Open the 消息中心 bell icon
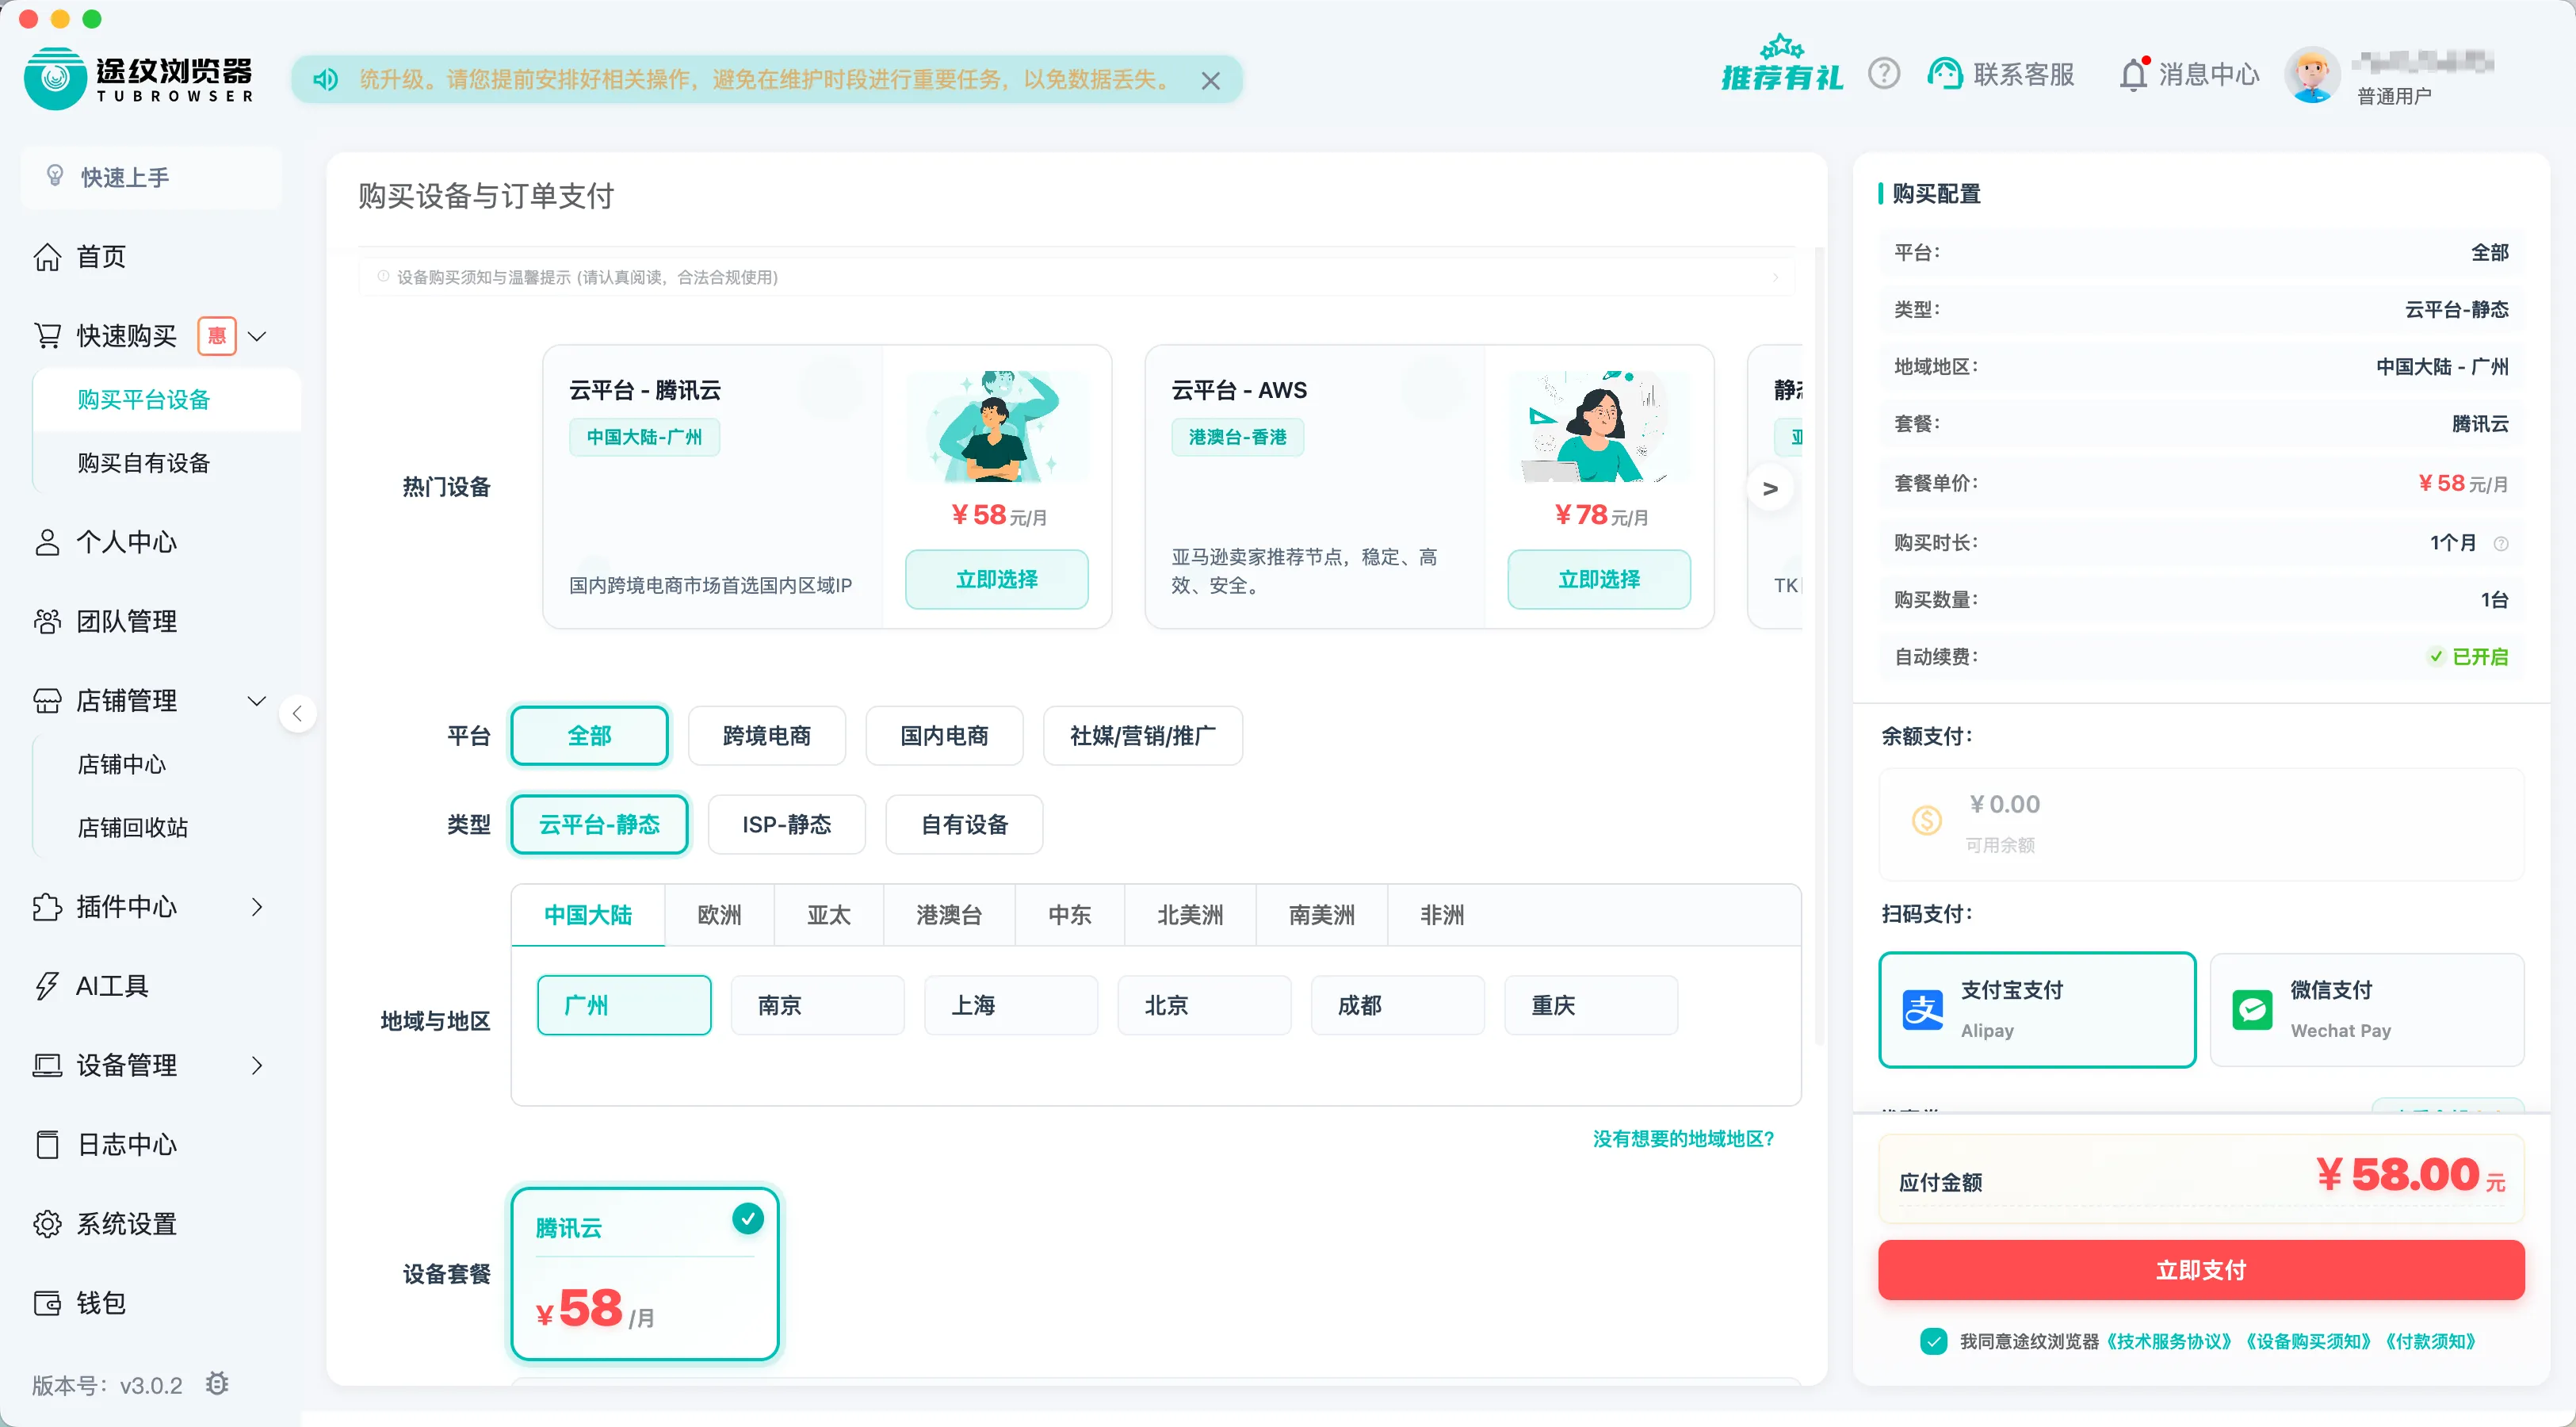Viewport: 2576px width, 1427px height. (2135, 73)
